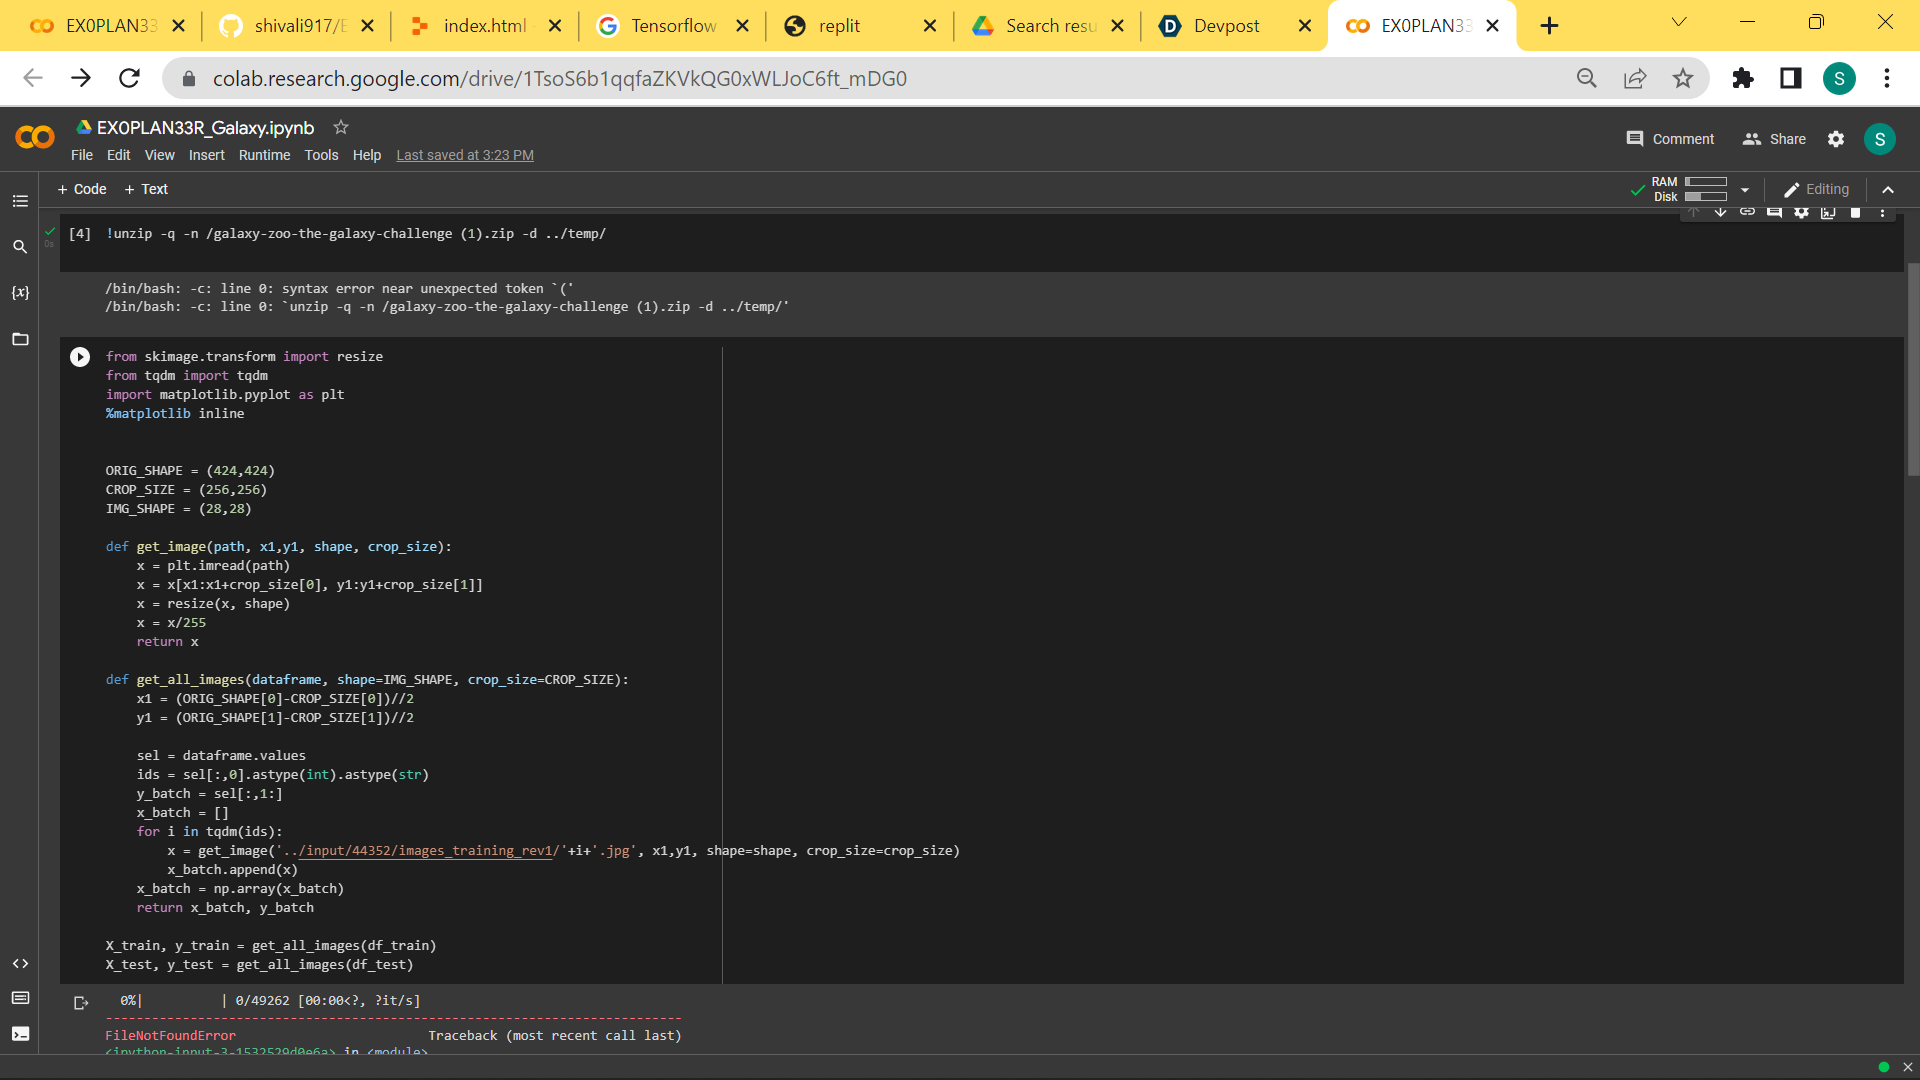The width and height of the screenshot is (1920, 1080).
Task: Toggle the Chrome side panel
Action: (x=1790, y=78)
